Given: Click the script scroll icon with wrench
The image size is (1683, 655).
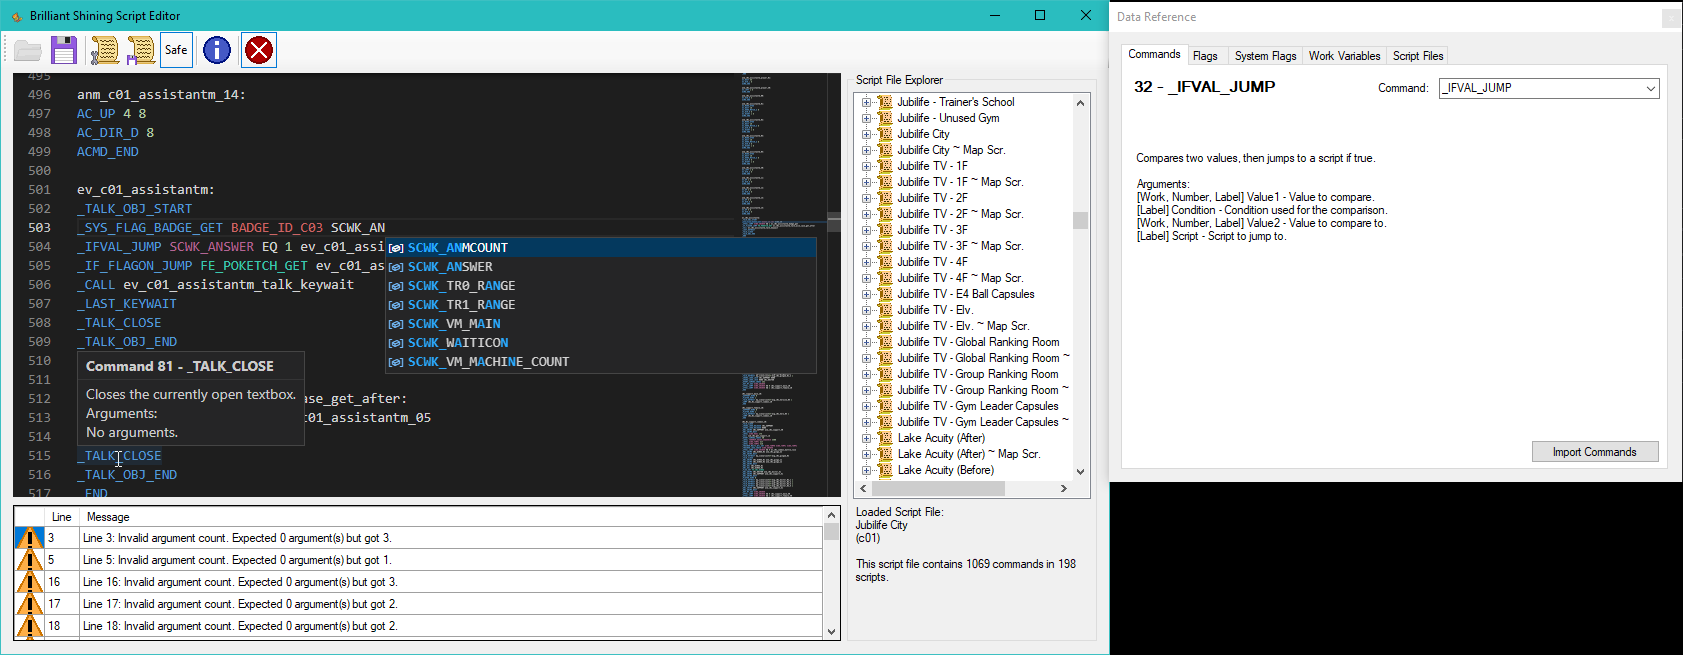Looking at the screenshot, I should tap(104, 50).
